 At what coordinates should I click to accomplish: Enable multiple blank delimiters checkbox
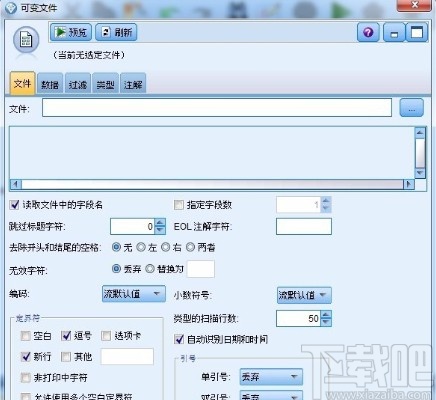[x=26, y=397]
